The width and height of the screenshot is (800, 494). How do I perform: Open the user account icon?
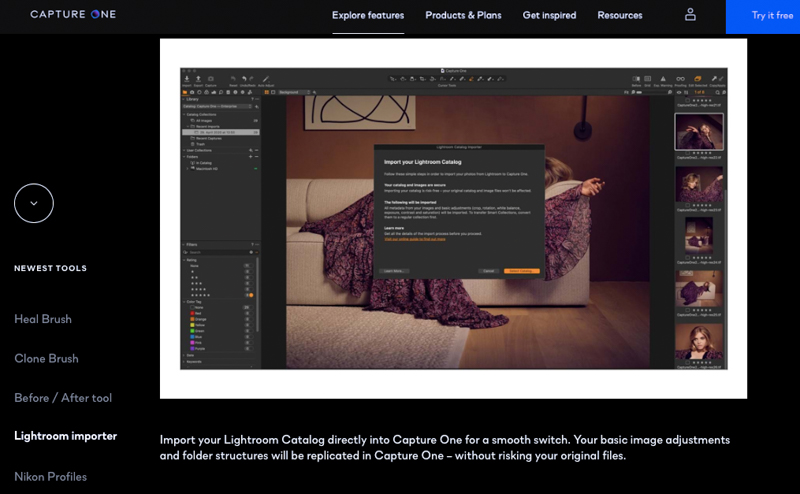[690, 15]
